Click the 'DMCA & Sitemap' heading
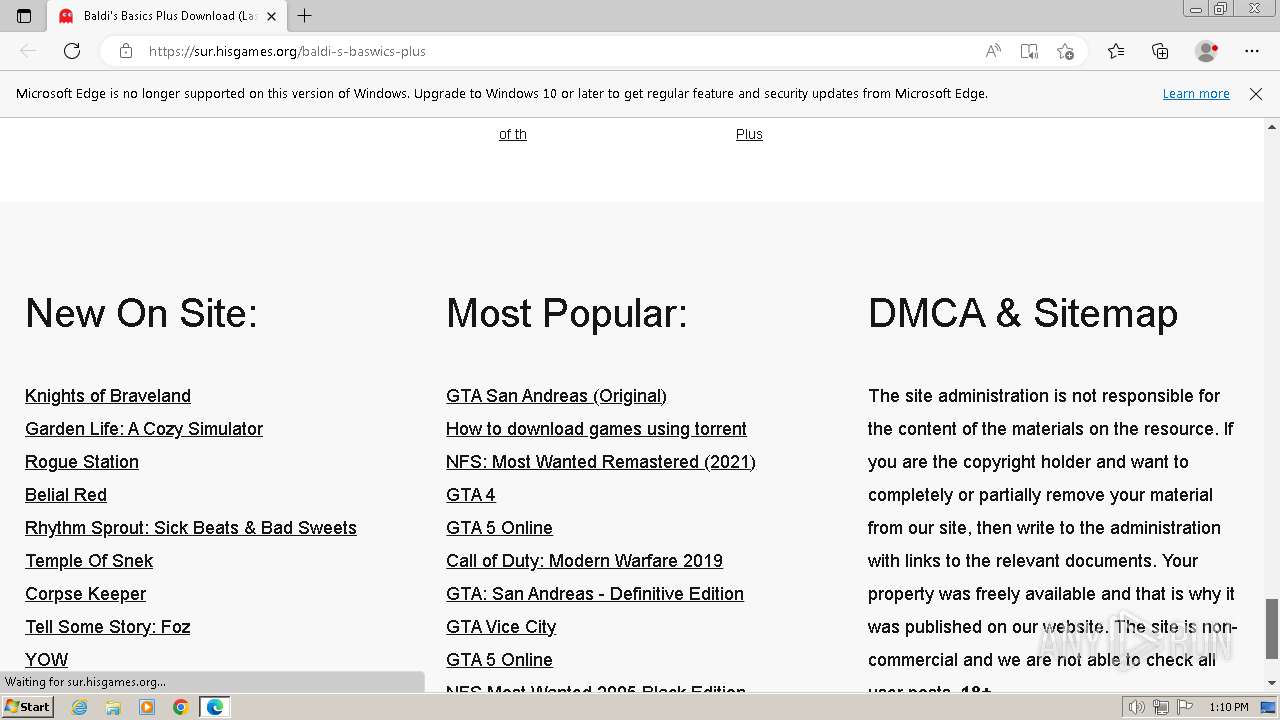Screen dimensions: 1280x720 pyautogui.click(x=1023, y=314)
